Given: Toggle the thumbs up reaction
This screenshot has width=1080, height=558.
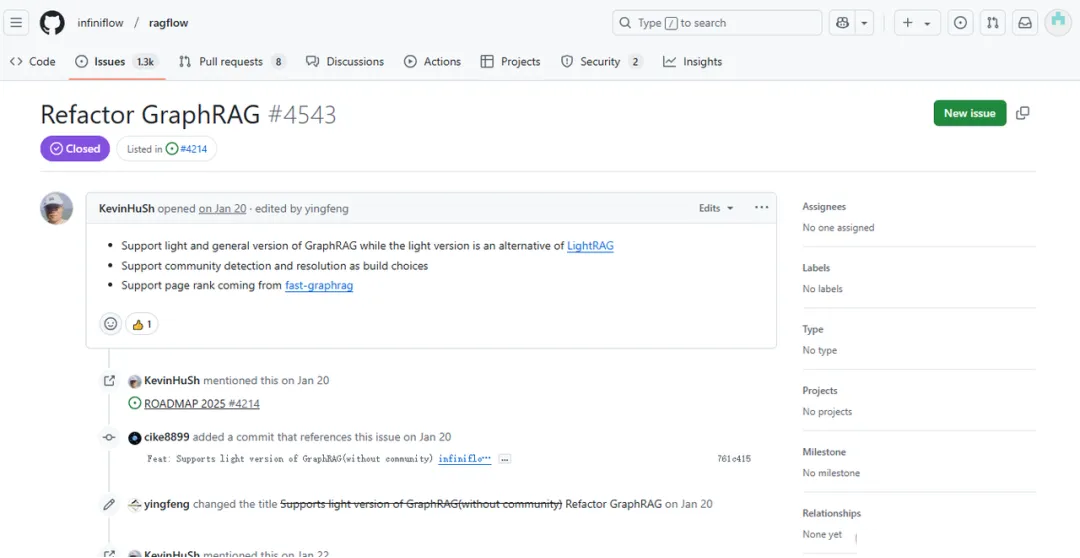Looking at the screenshot, I should coord(141,324).
